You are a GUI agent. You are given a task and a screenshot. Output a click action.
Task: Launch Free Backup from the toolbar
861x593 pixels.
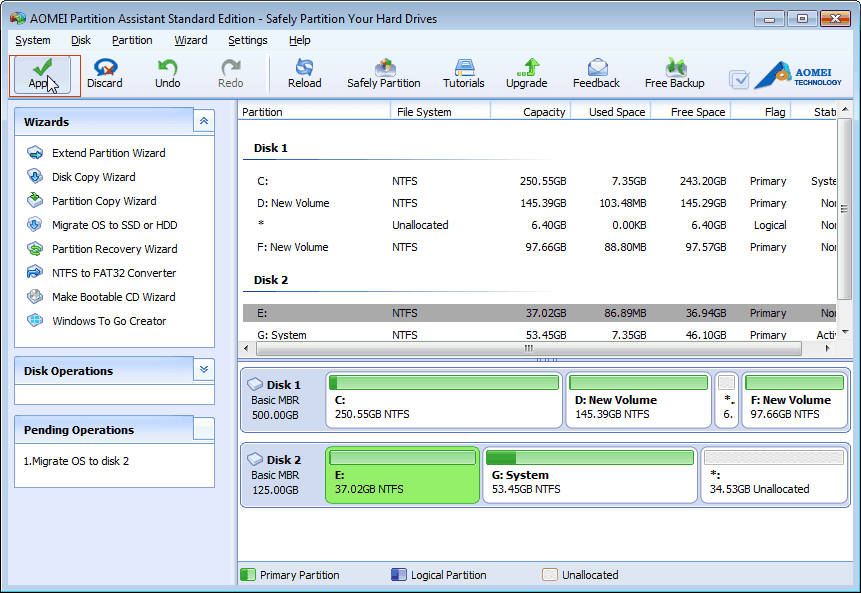coord(675,75)
